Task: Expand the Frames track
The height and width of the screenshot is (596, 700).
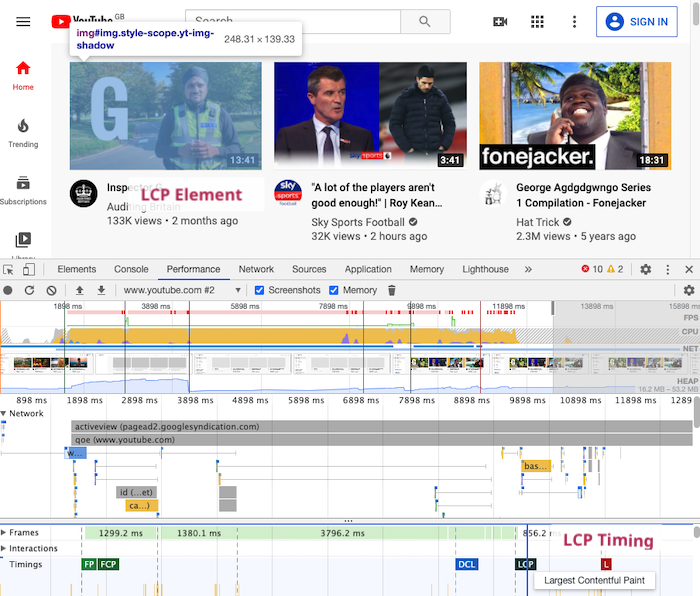Action: tap(4, 532)
